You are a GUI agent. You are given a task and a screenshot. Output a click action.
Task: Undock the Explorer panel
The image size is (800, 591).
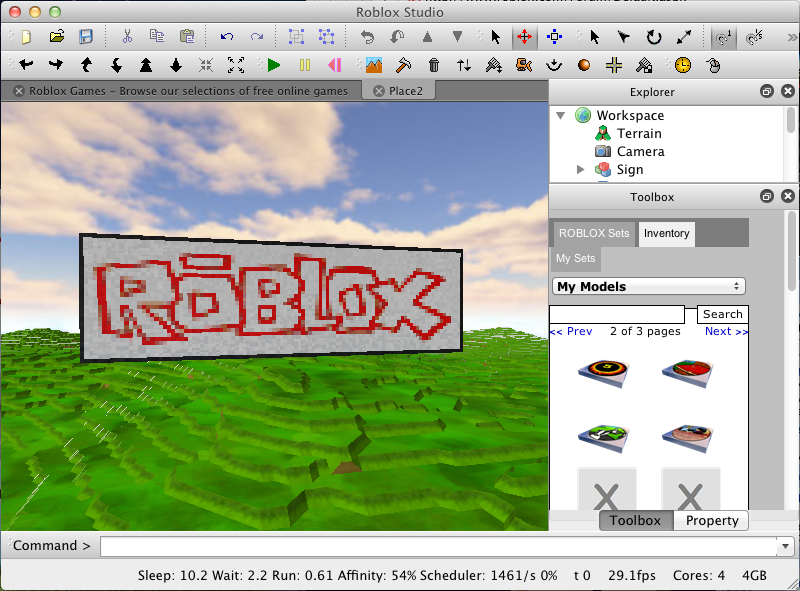(767, 91)
